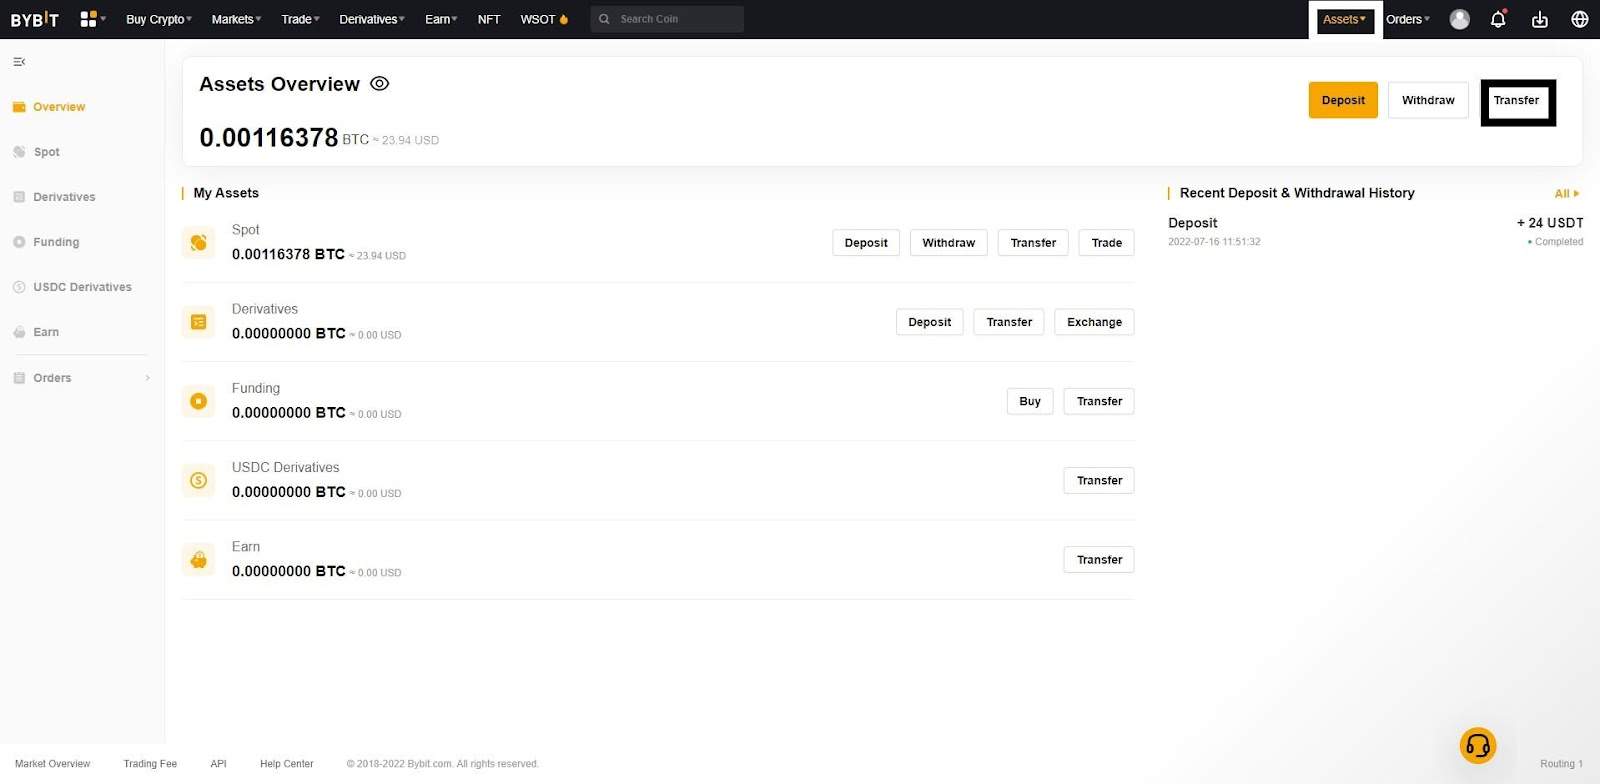Click the Bybit logo
The image size is (1600, 784).
point(35,19)
